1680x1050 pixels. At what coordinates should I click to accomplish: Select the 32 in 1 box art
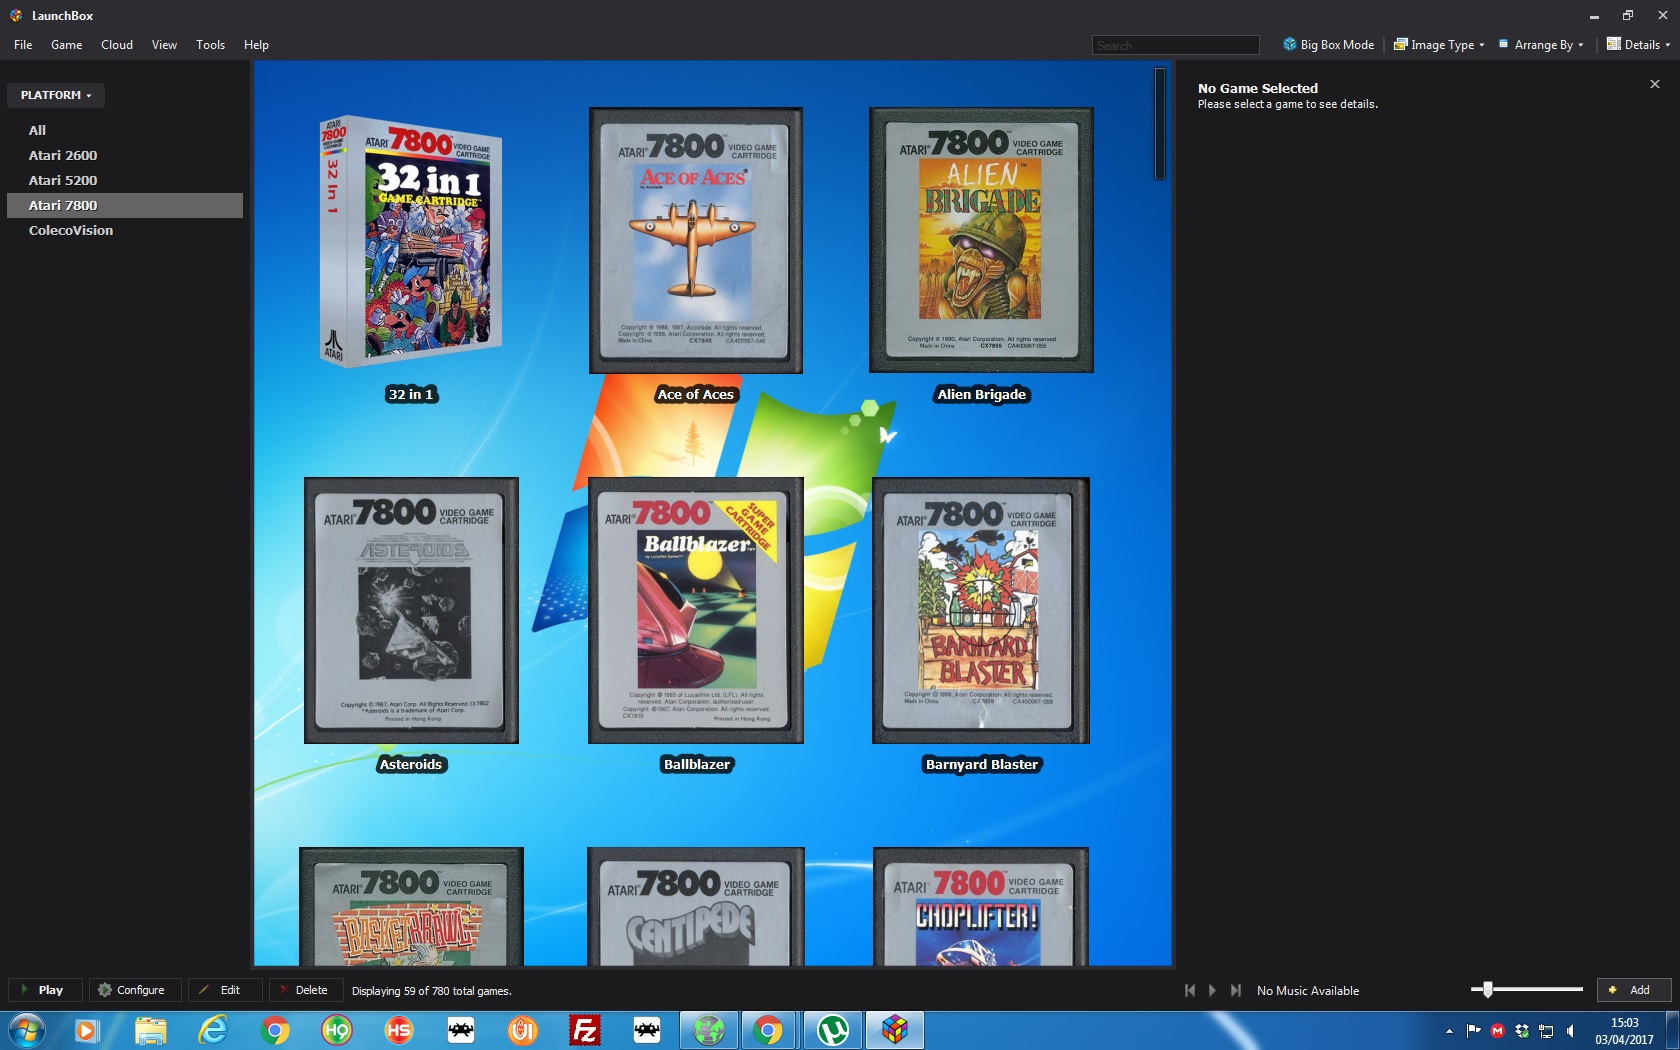(411, 241)
